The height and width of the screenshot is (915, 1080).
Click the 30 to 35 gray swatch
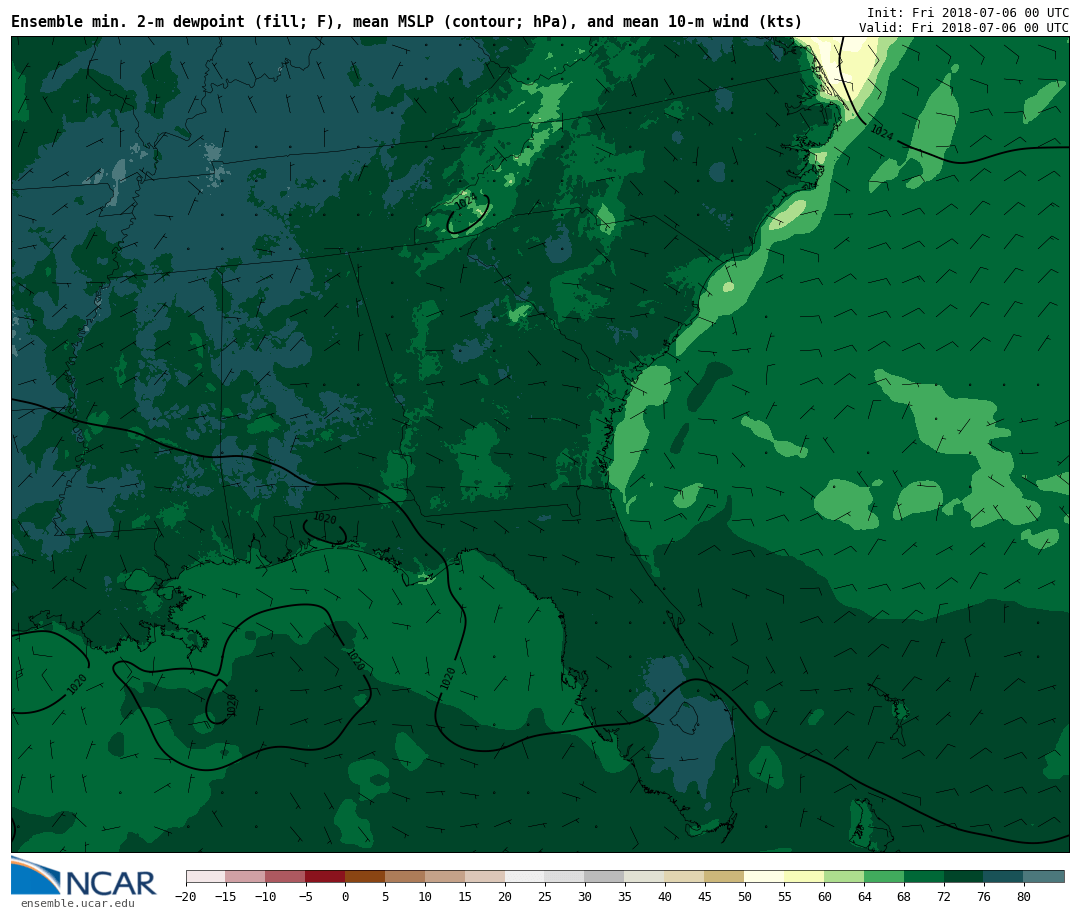click(605, 876)
